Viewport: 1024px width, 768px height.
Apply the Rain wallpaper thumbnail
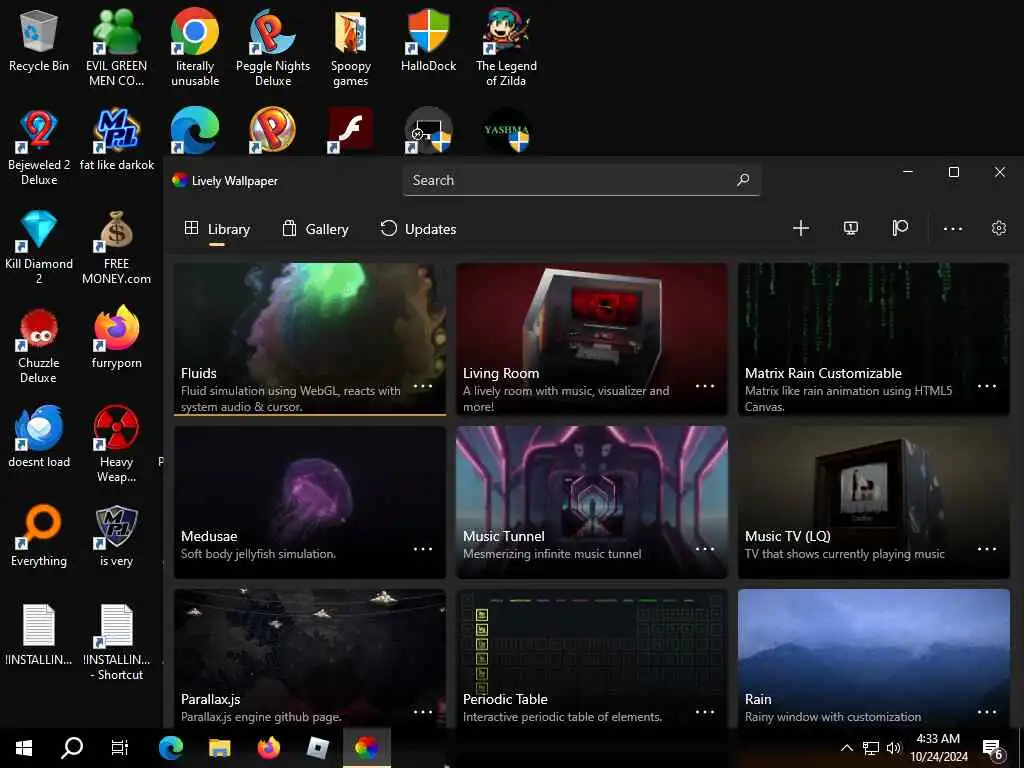874,658
